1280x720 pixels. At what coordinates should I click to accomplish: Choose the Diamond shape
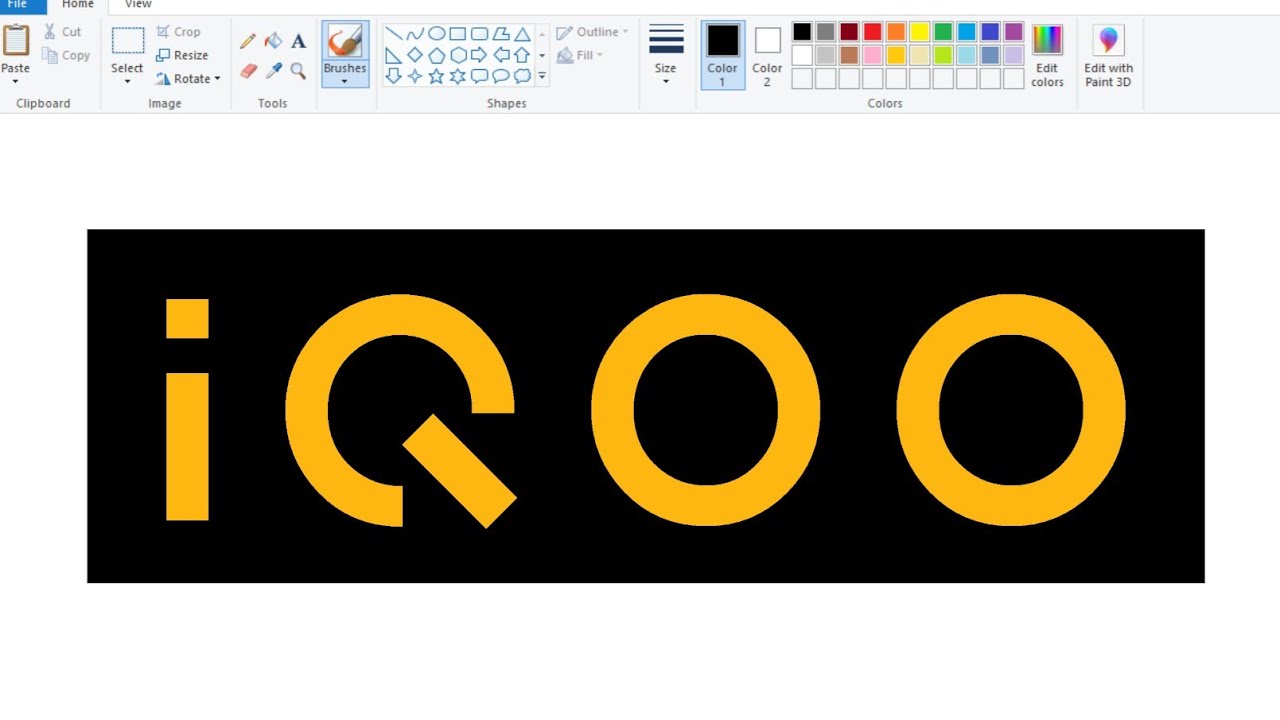[415, 55]
